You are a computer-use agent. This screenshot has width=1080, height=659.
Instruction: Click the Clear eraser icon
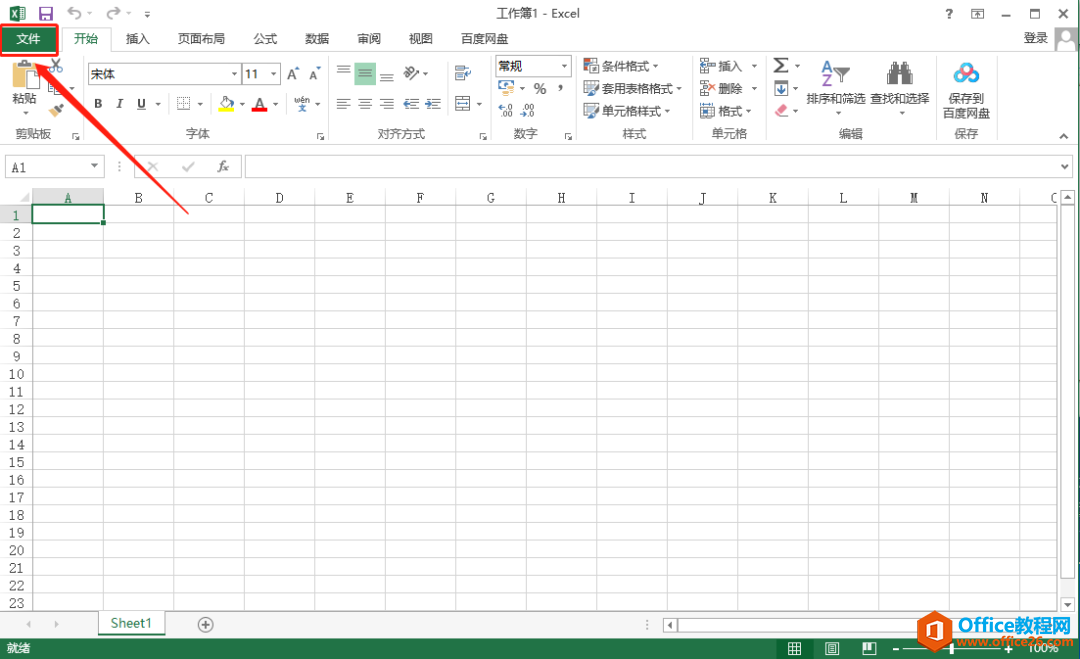tap(781, 111)
